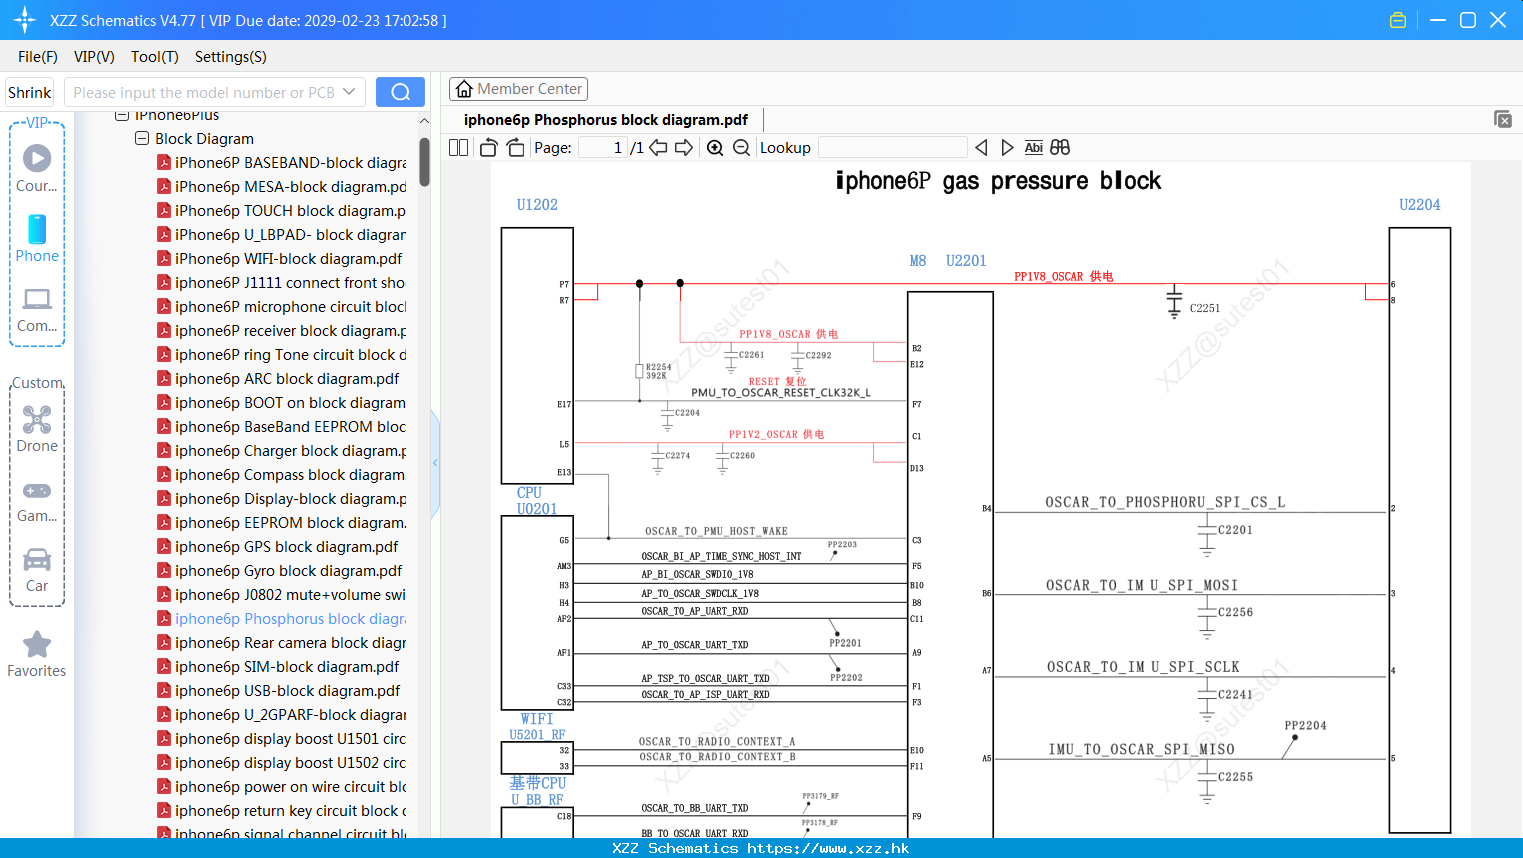
Task: Click the file tree vertical scrollbar thumb
Action: [424, 162]
